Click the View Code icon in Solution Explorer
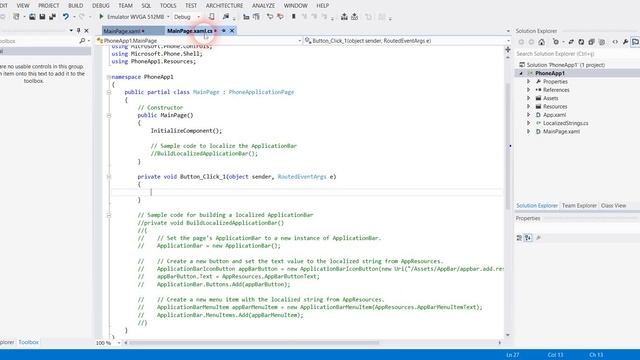Viewport: 640px width, 360px height. 615,42
